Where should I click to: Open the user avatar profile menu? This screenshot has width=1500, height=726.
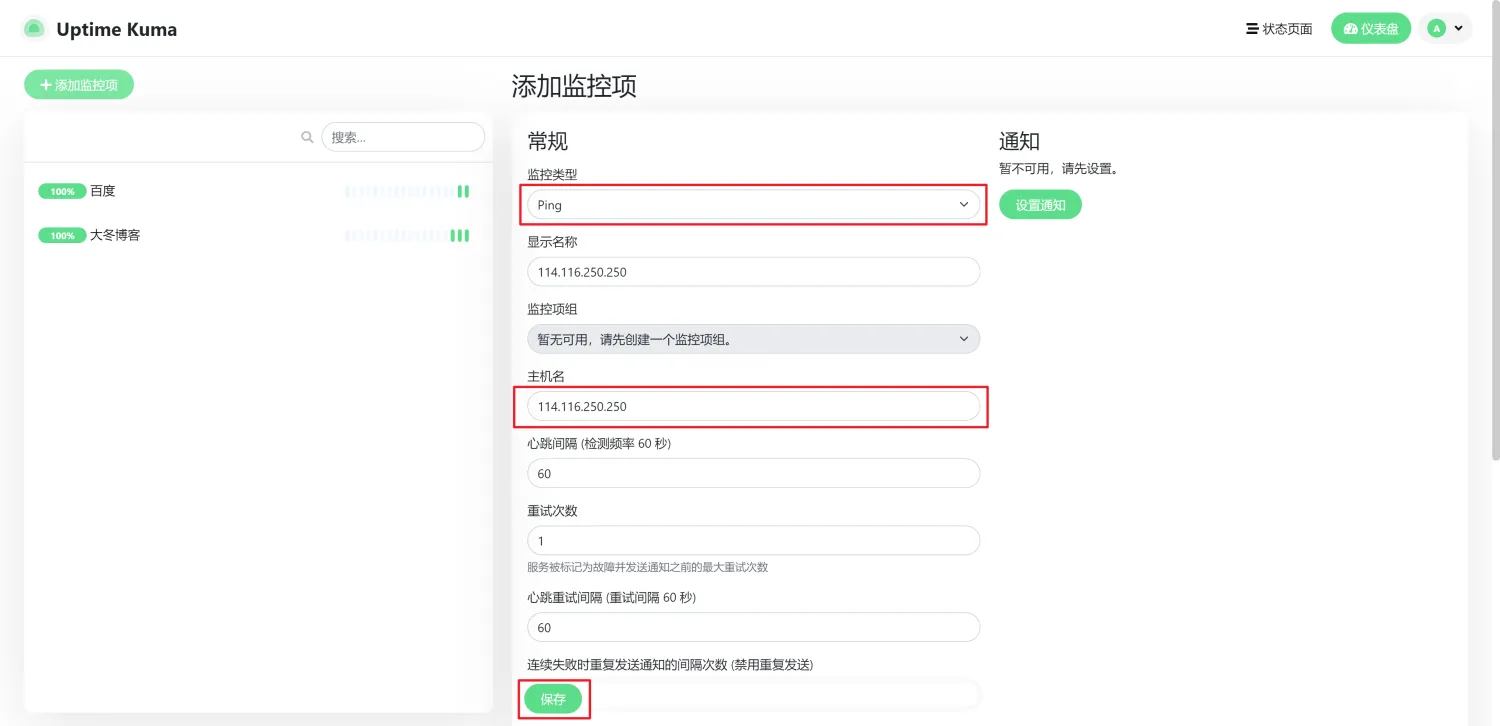pos(1437,29)
